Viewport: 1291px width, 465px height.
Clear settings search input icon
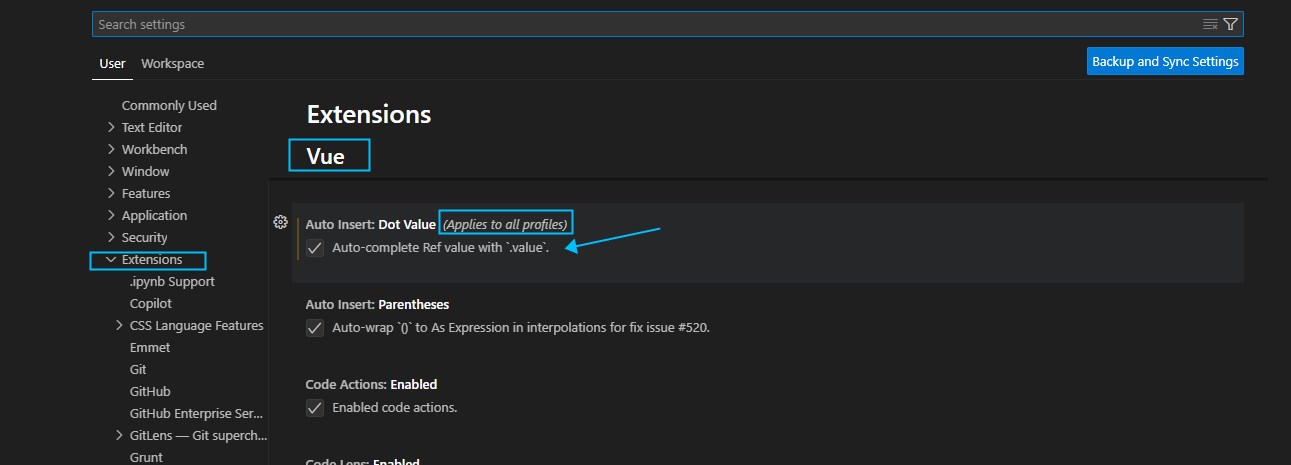(x=1210, y=24)
